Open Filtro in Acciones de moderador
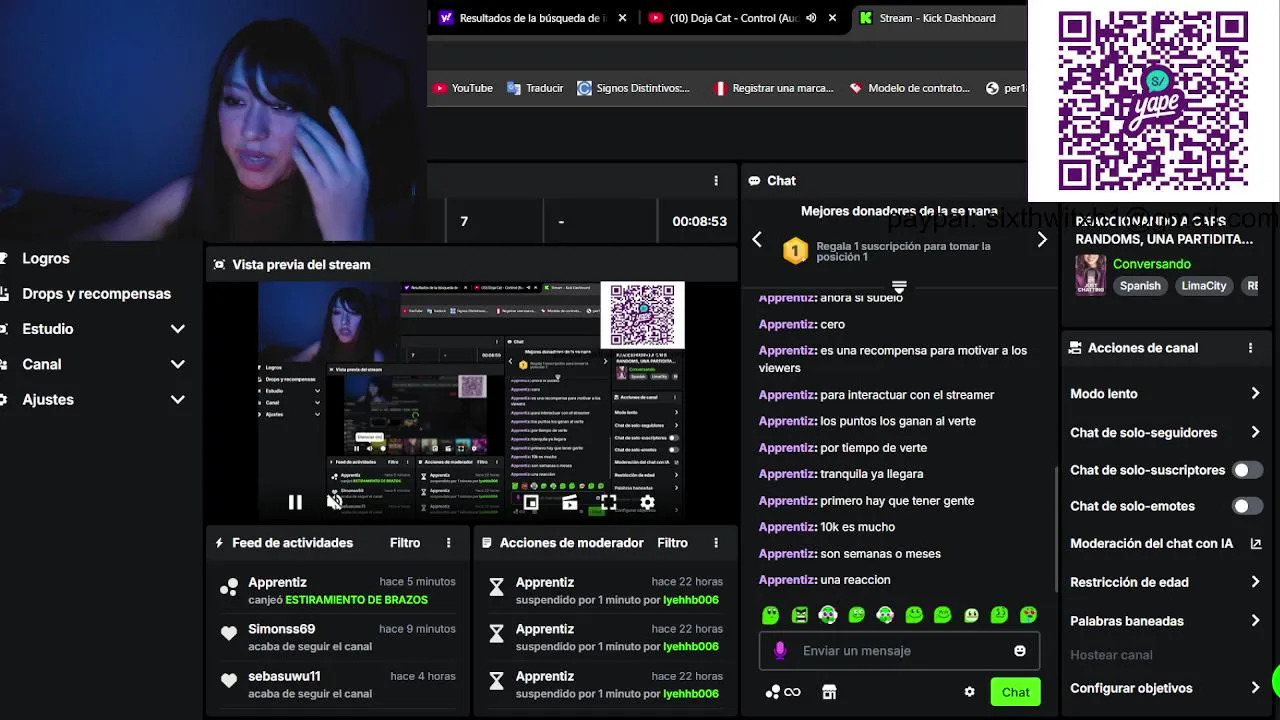This screenshot has height=720, width=1280. 672,543
